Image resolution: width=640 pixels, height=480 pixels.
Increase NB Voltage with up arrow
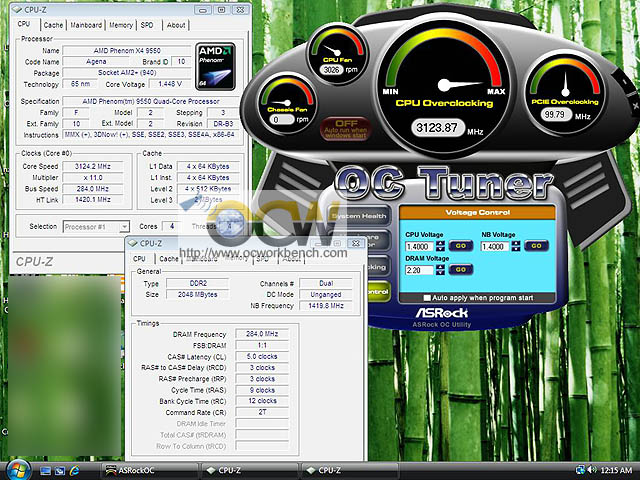[x=516, y=243]
